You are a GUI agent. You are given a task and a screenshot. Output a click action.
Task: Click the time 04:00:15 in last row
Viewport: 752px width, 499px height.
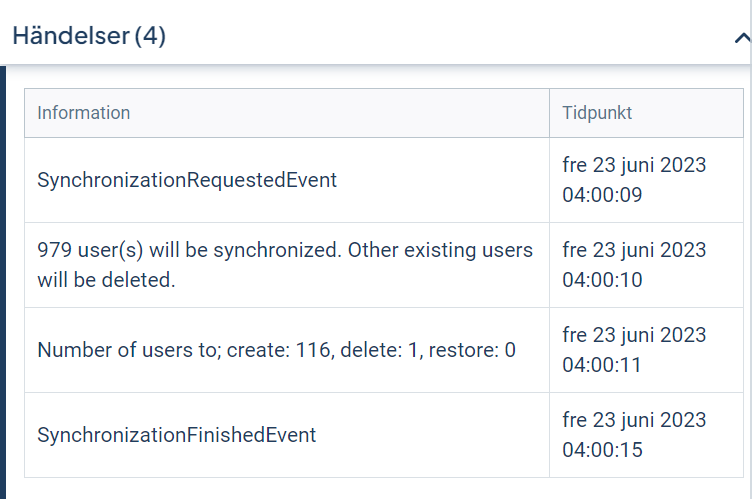[x=602, y=450]
